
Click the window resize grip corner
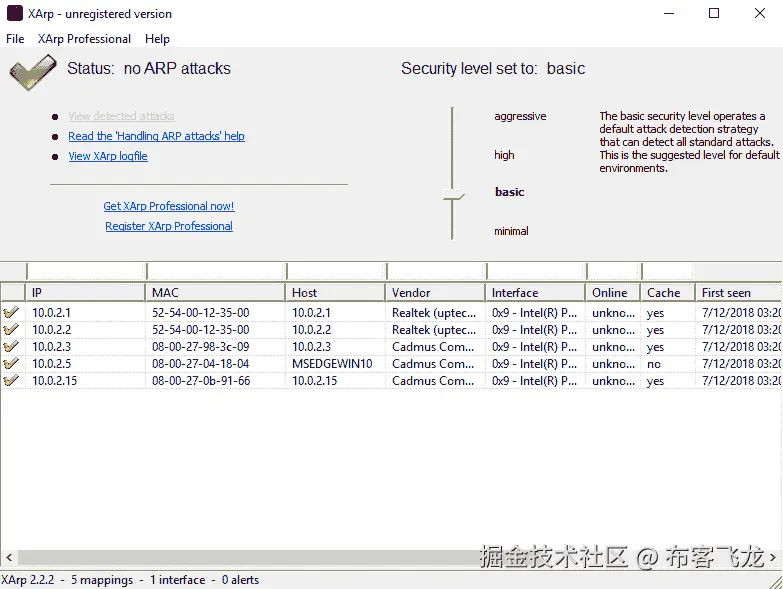click(x=776, y=582)
